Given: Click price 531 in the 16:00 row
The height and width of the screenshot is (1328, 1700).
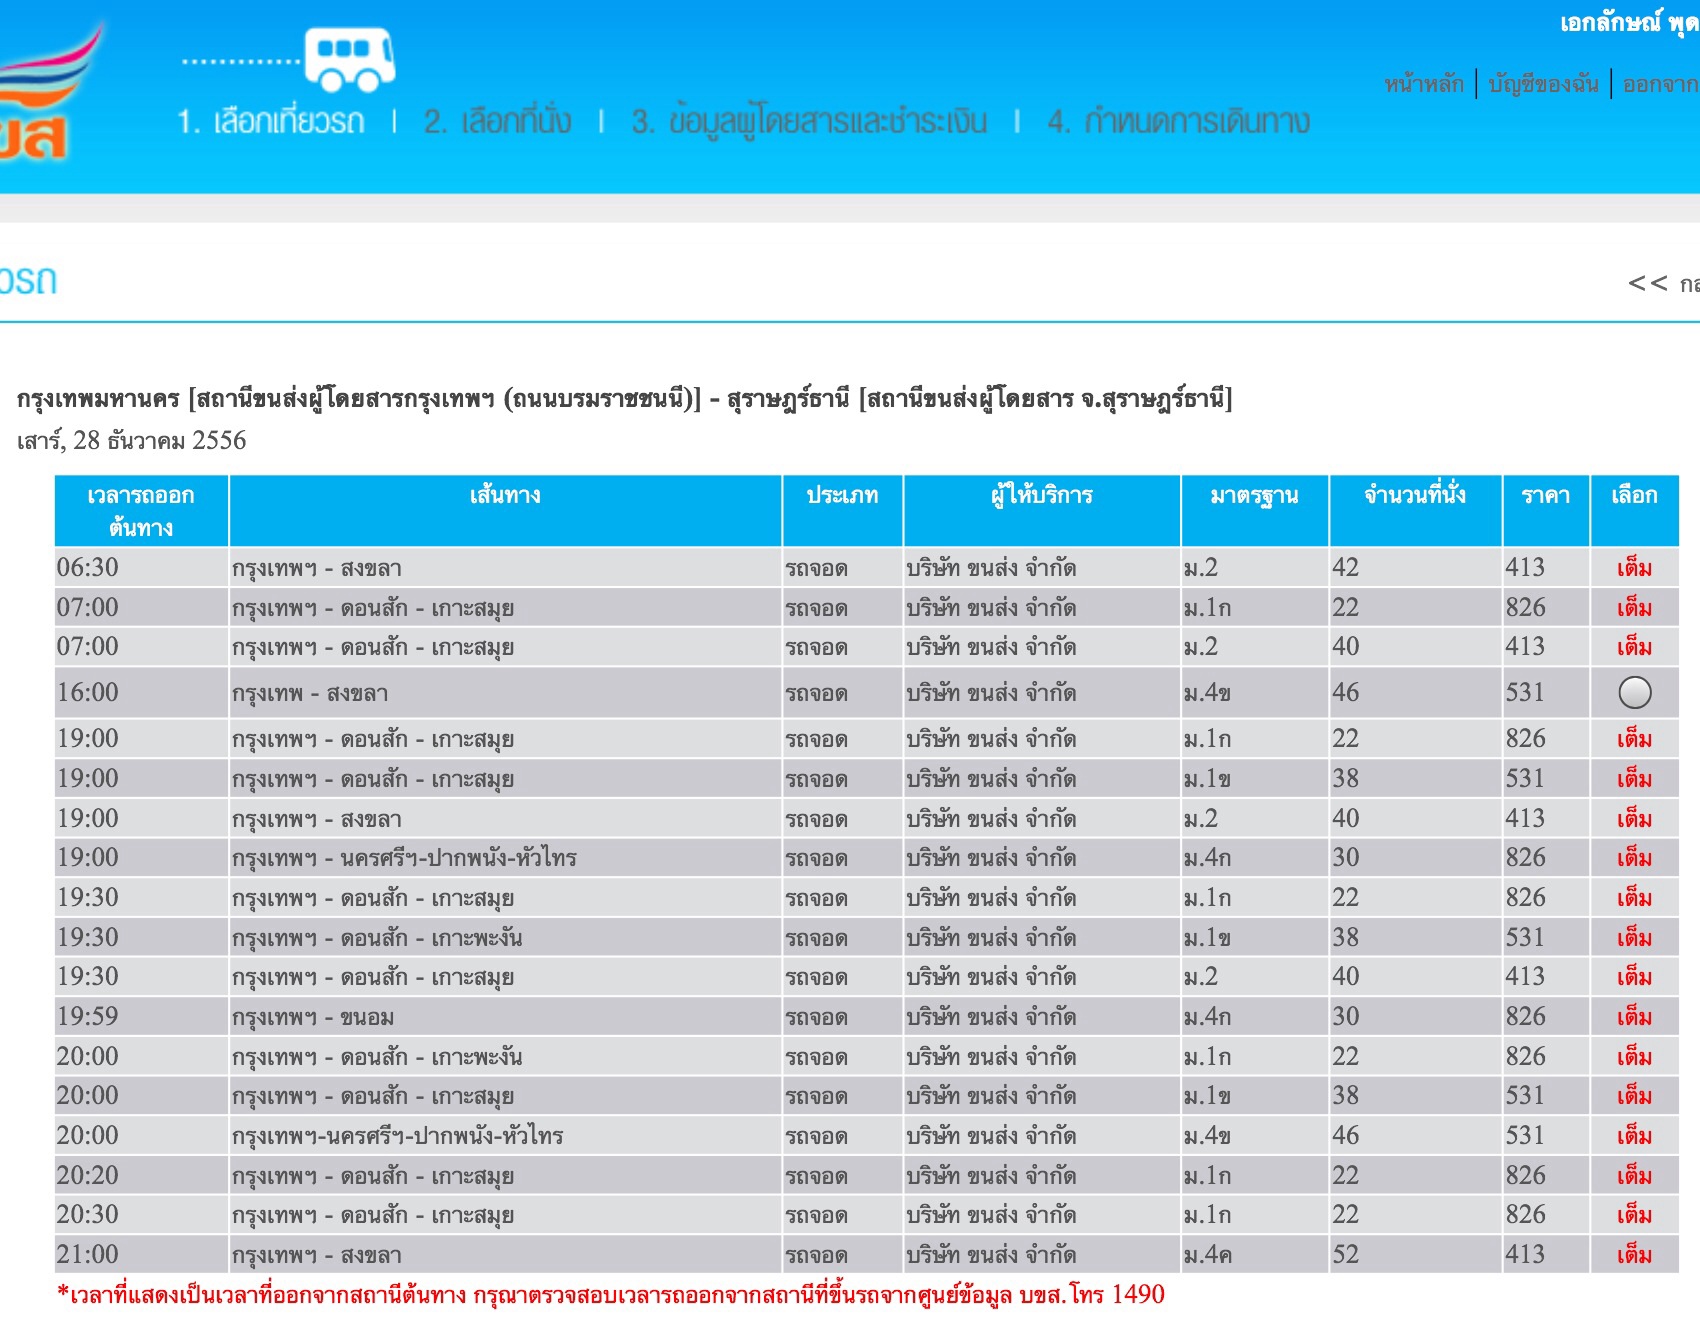Looking at the screenshot, I should 1525,692.
